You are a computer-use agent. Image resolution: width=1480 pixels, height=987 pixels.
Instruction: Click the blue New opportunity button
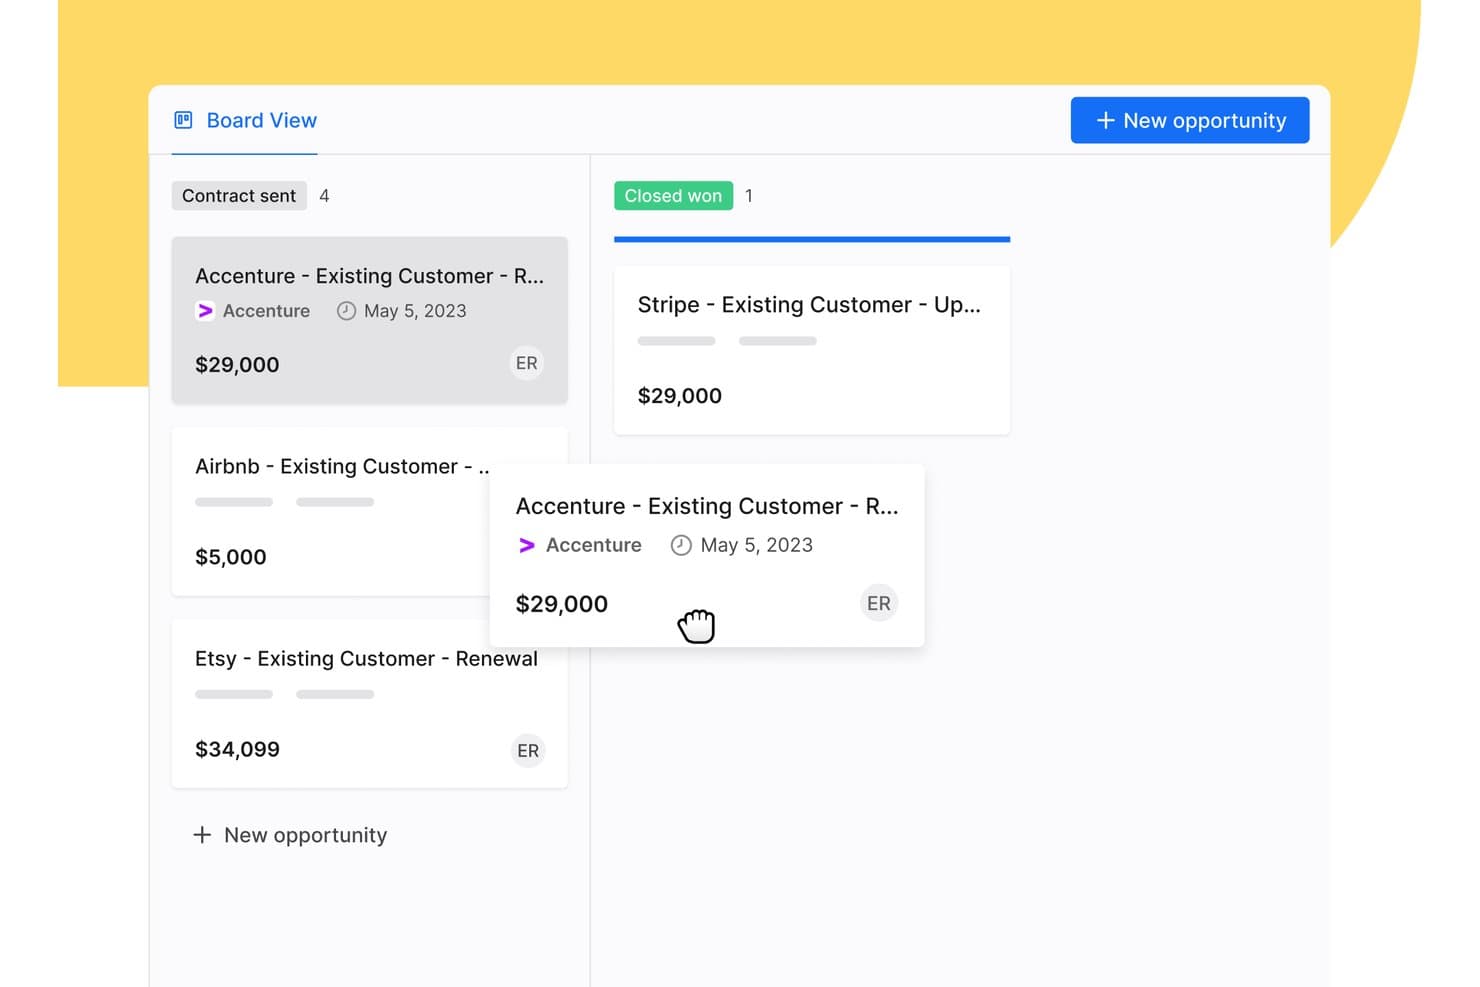pos(1189,120)
